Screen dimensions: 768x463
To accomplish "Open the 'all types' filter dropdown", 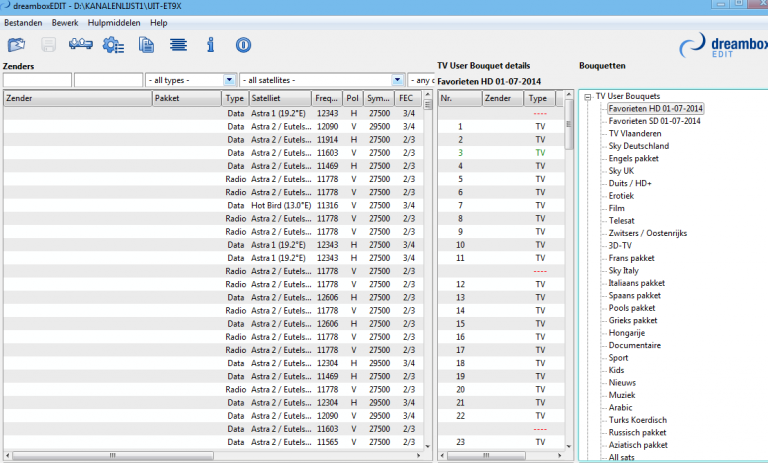I will pos(229,80).
